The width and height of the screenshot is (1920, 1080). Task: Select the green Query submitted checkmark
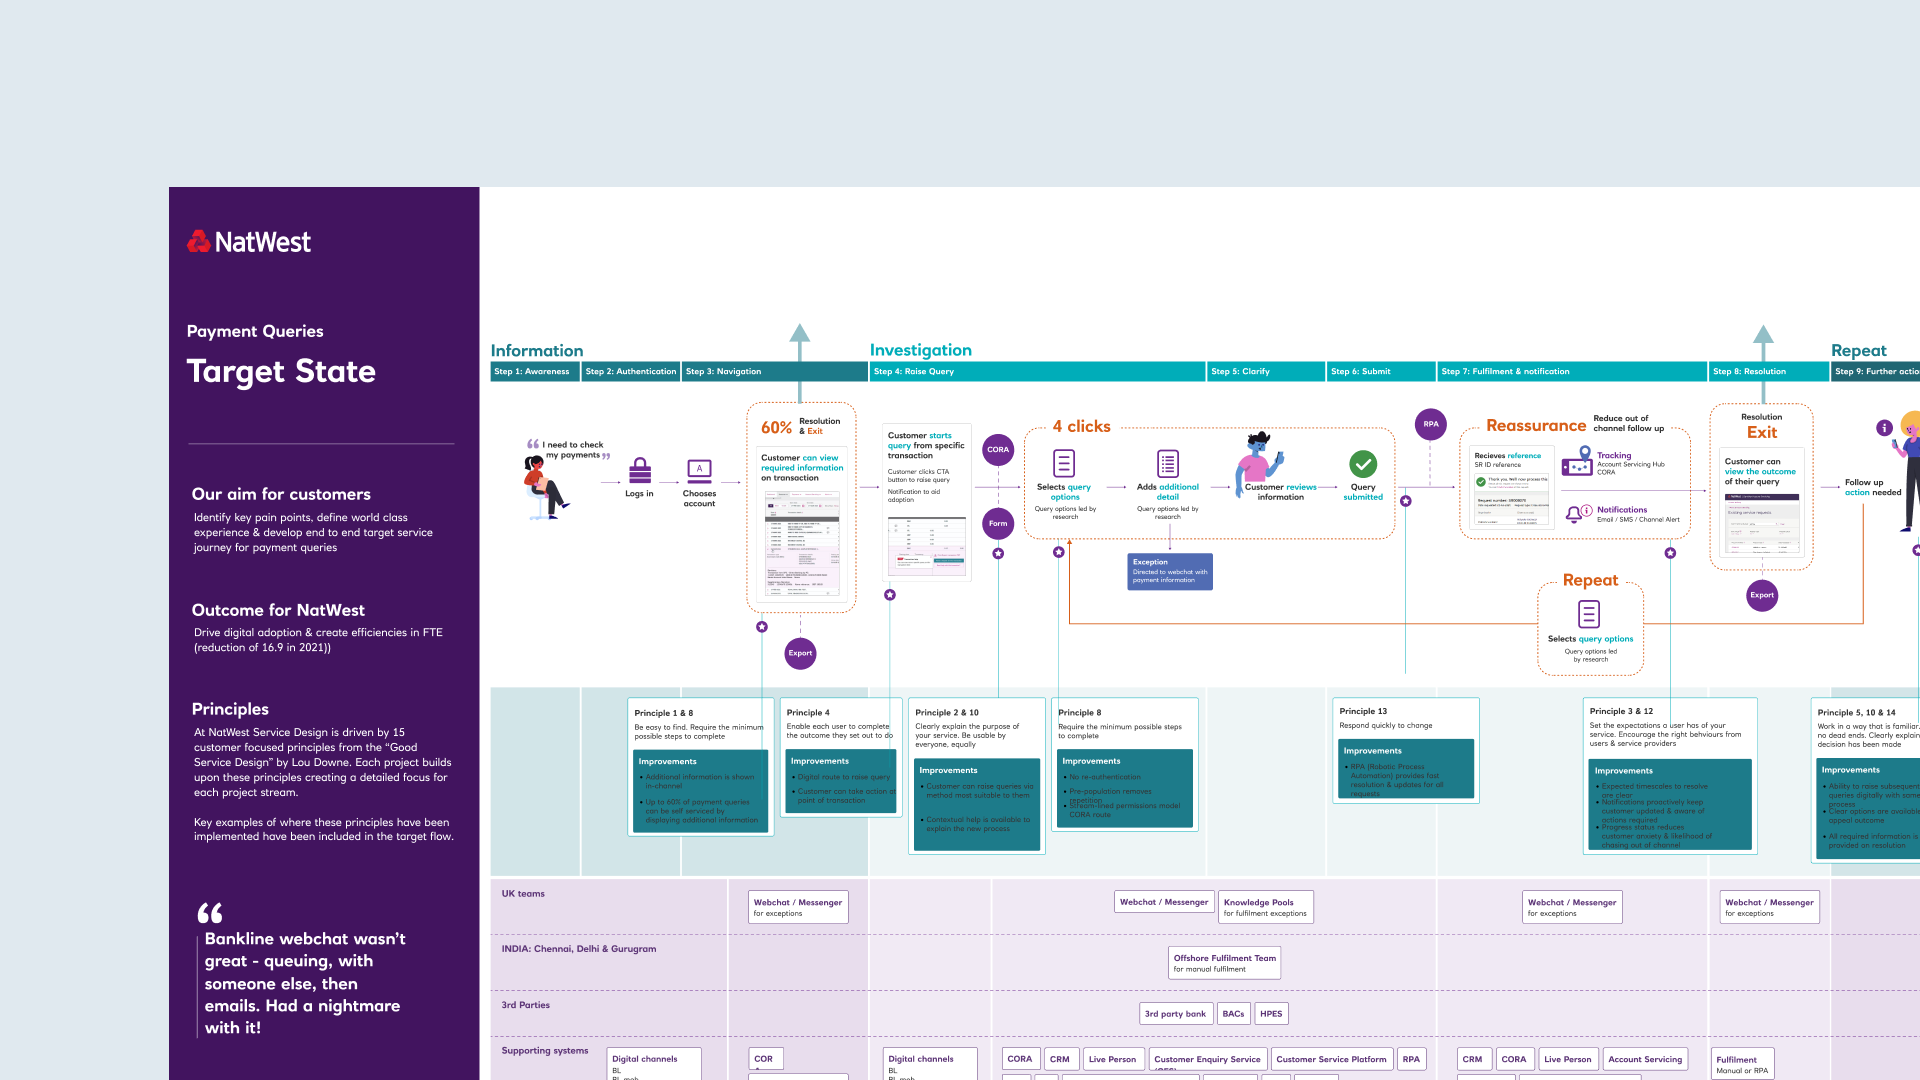(1363, 464)
